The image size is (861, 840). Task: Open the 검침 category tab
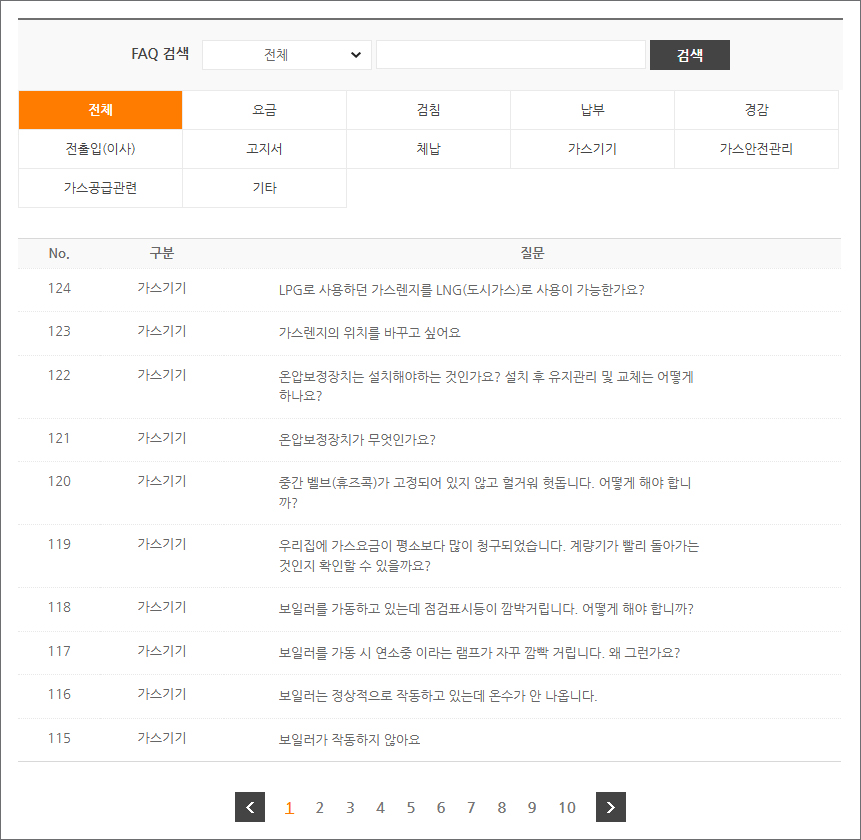coord(428,110)
